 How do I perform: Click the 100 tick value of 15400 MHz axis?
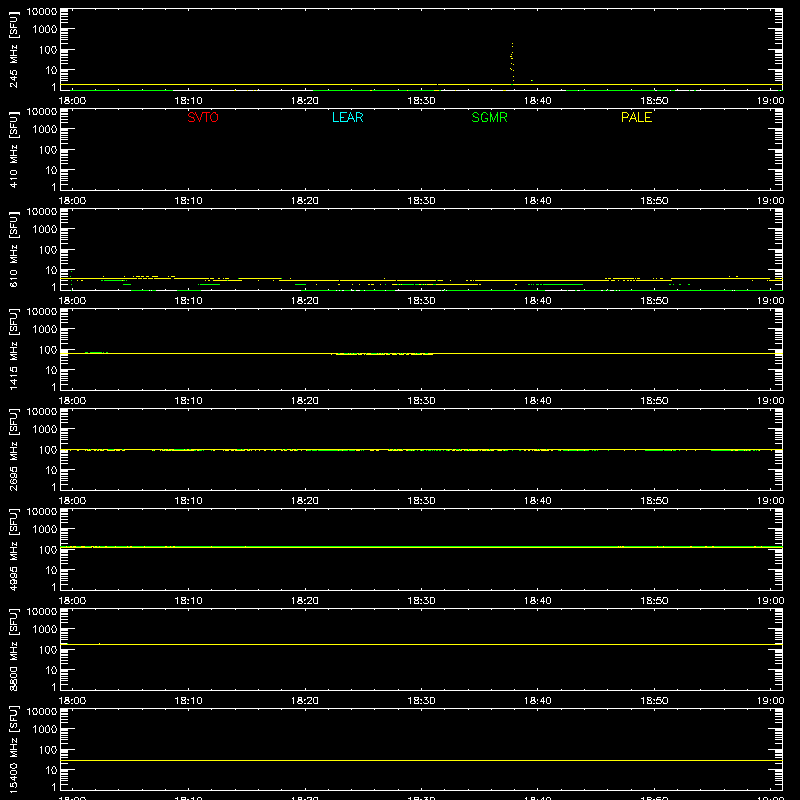[48, 750]
